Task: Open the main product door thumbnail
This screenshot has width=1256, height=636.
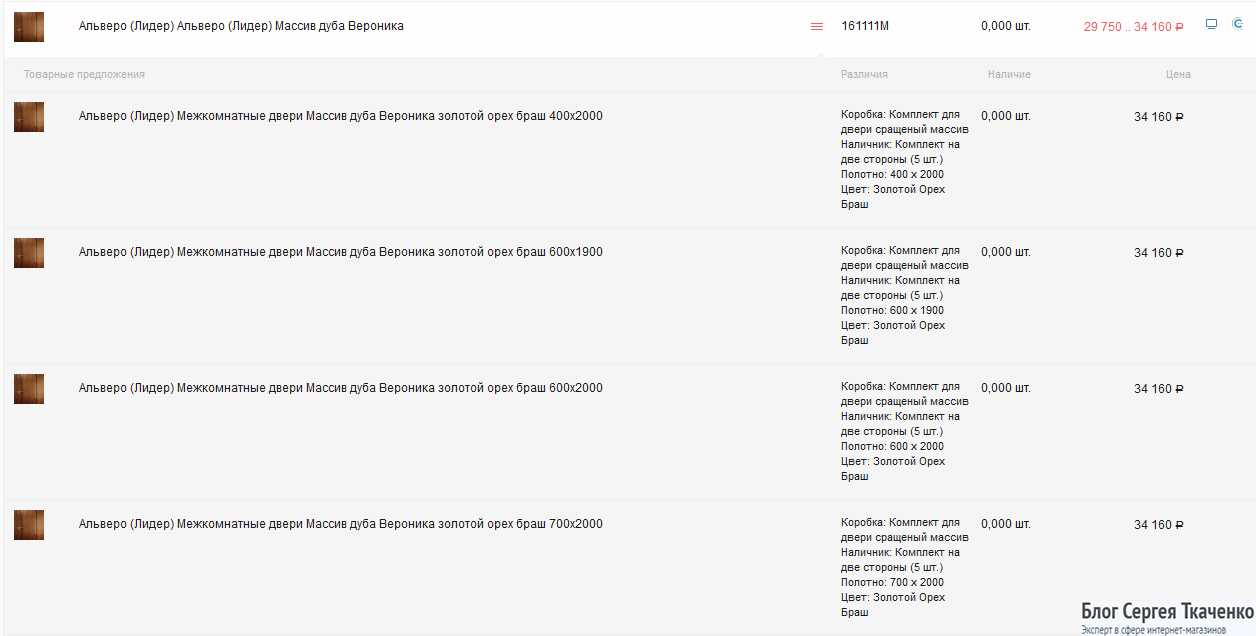Action: click(x=29, y=27)
